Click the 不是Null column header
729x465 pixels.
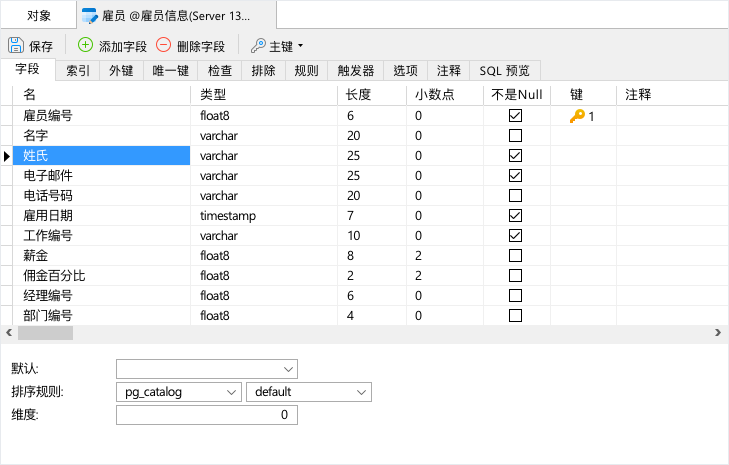[x=517, y=95]
